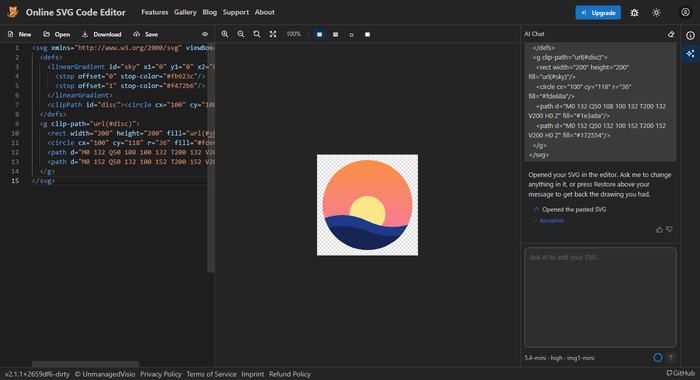Click the '</defs>' line in AI chat code
700x380 pixels.
coord(544,48)
